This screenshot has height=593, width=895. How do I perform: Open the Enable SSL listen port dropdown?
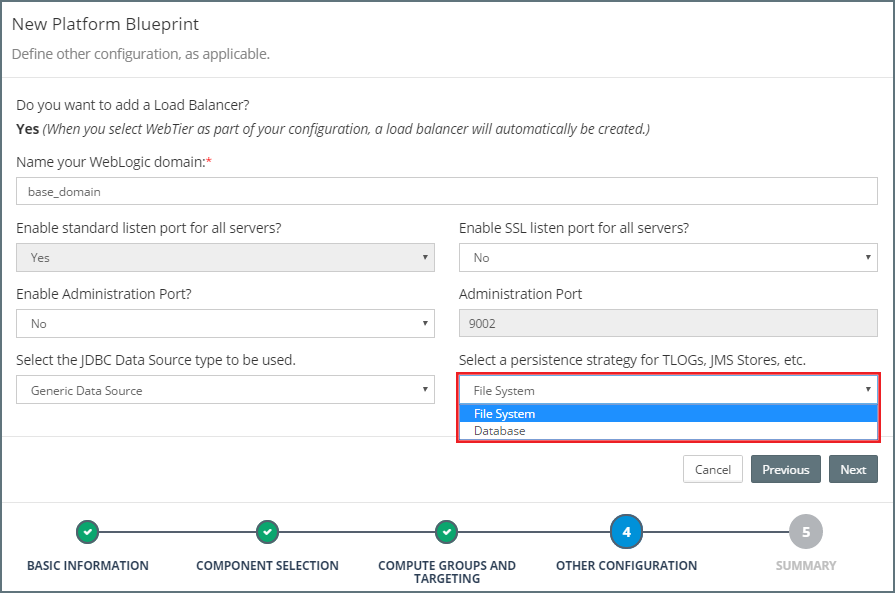coord(667,258)
